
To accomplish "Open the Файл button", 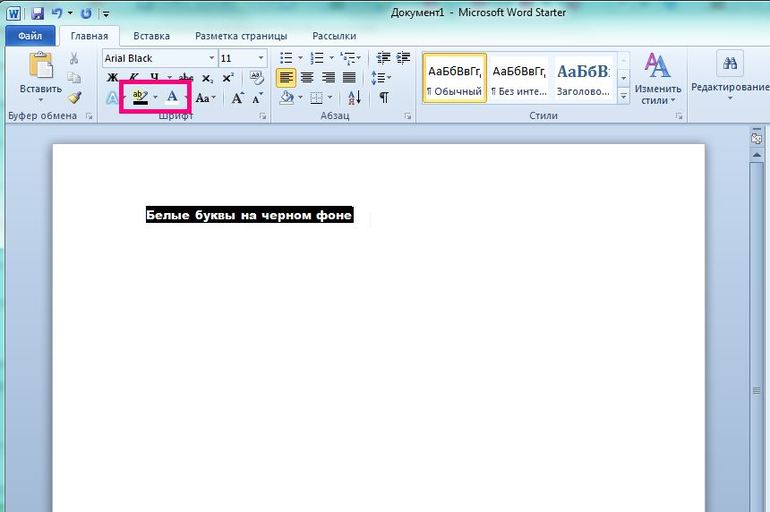I will click(x=29, y=36).
